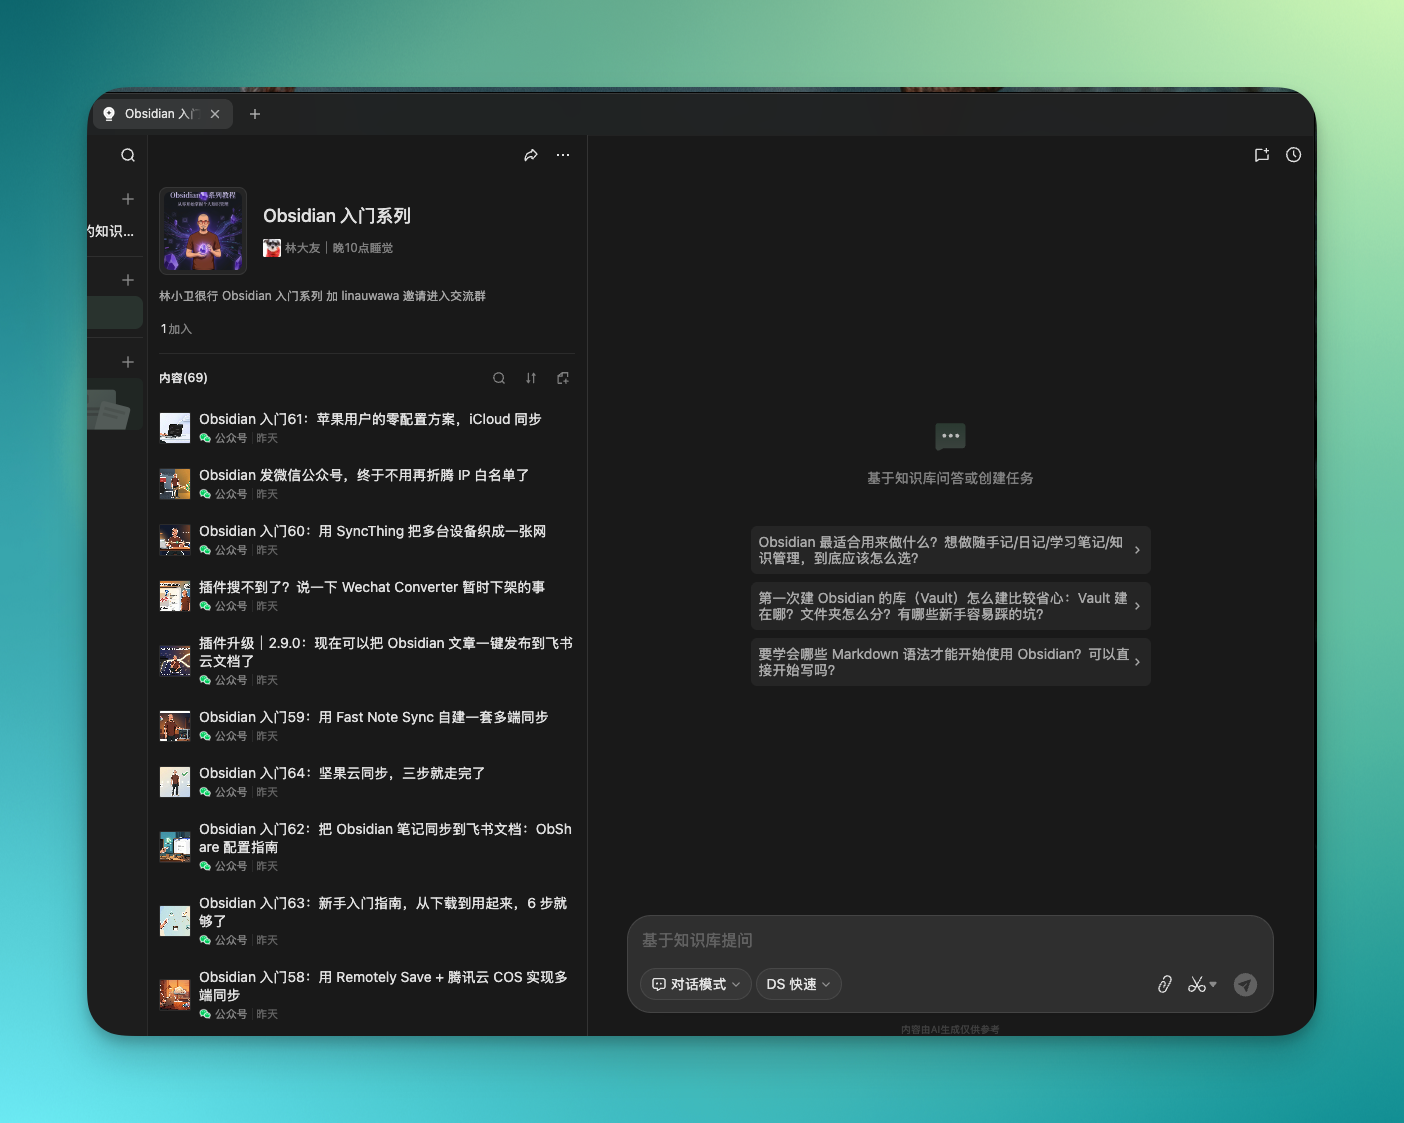Select the Obsidian 入门 tab
This screenshot has width=1404, height=1123.
[x=163, y=114]
